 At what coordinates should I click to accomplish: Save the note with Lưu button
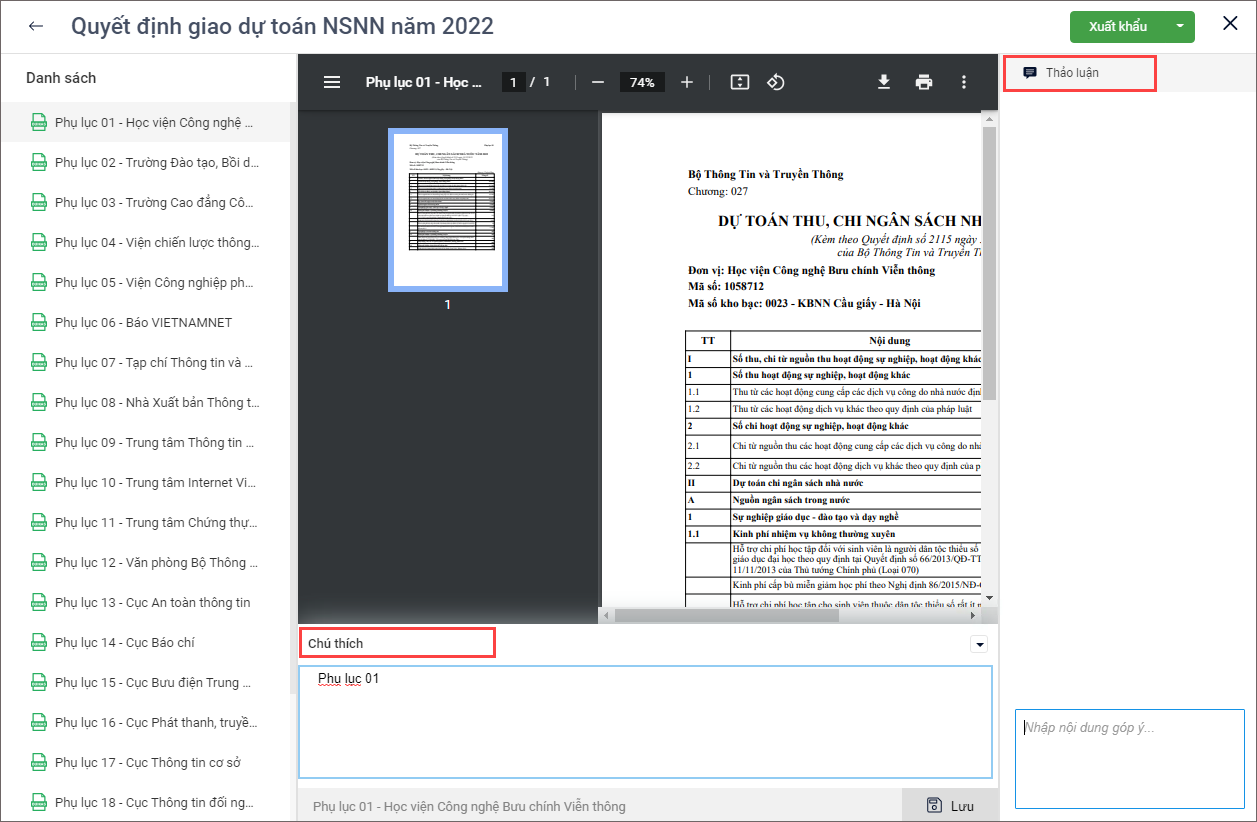click(950, 806)
